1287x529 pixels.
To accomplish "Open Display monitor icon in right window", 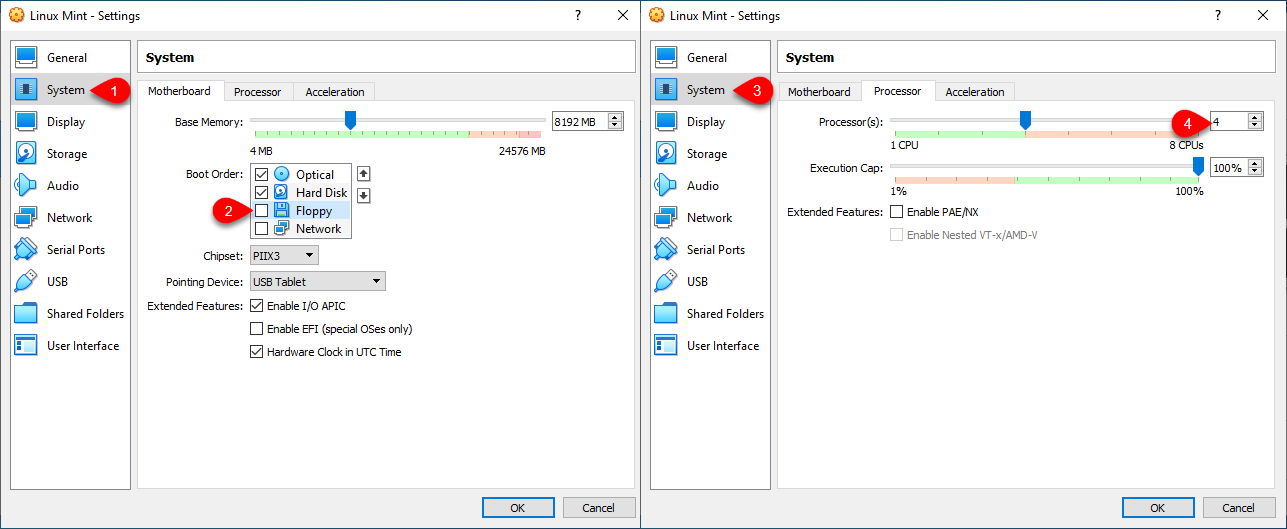I will pos(667,122).
